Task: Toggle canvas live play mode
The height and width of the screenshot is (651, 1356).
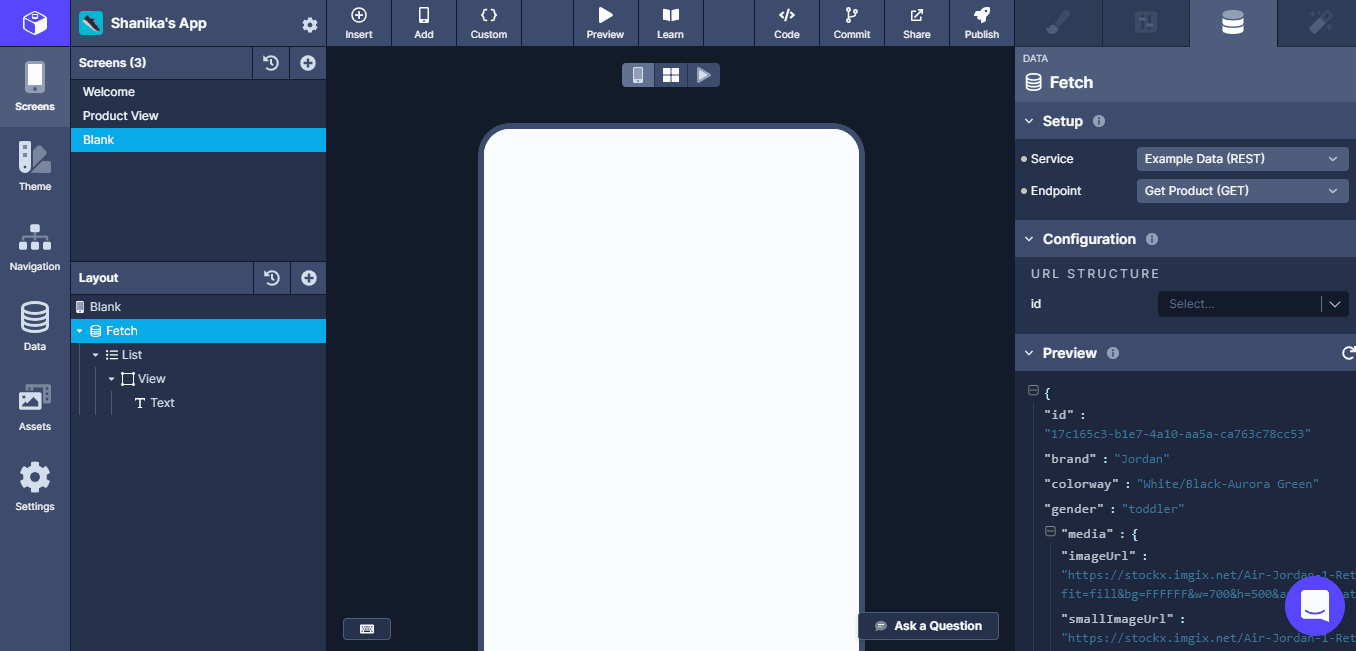Action: pos(703,75)
